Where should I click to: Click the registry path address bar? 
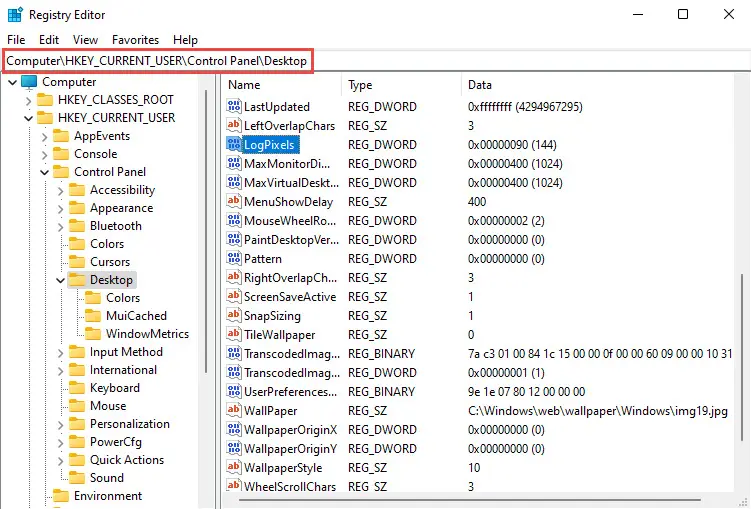pos(376,61)
